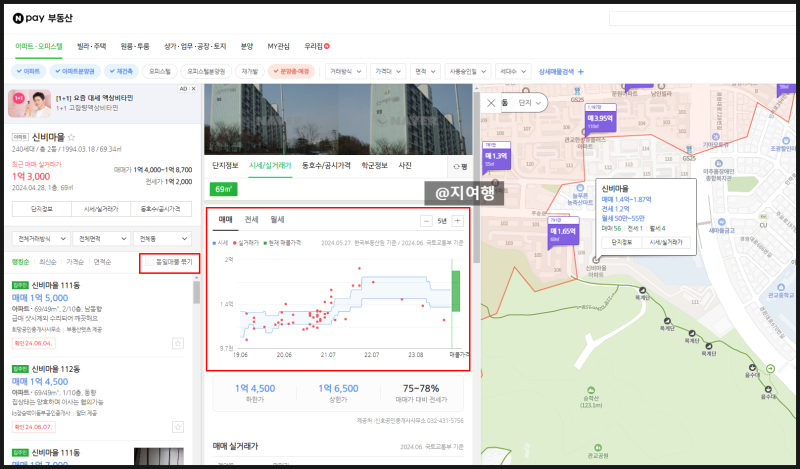800x469 pixels.
Task: Open the 면적 filter dropdown
Action: pyautogui.click(x=426, y=71)
